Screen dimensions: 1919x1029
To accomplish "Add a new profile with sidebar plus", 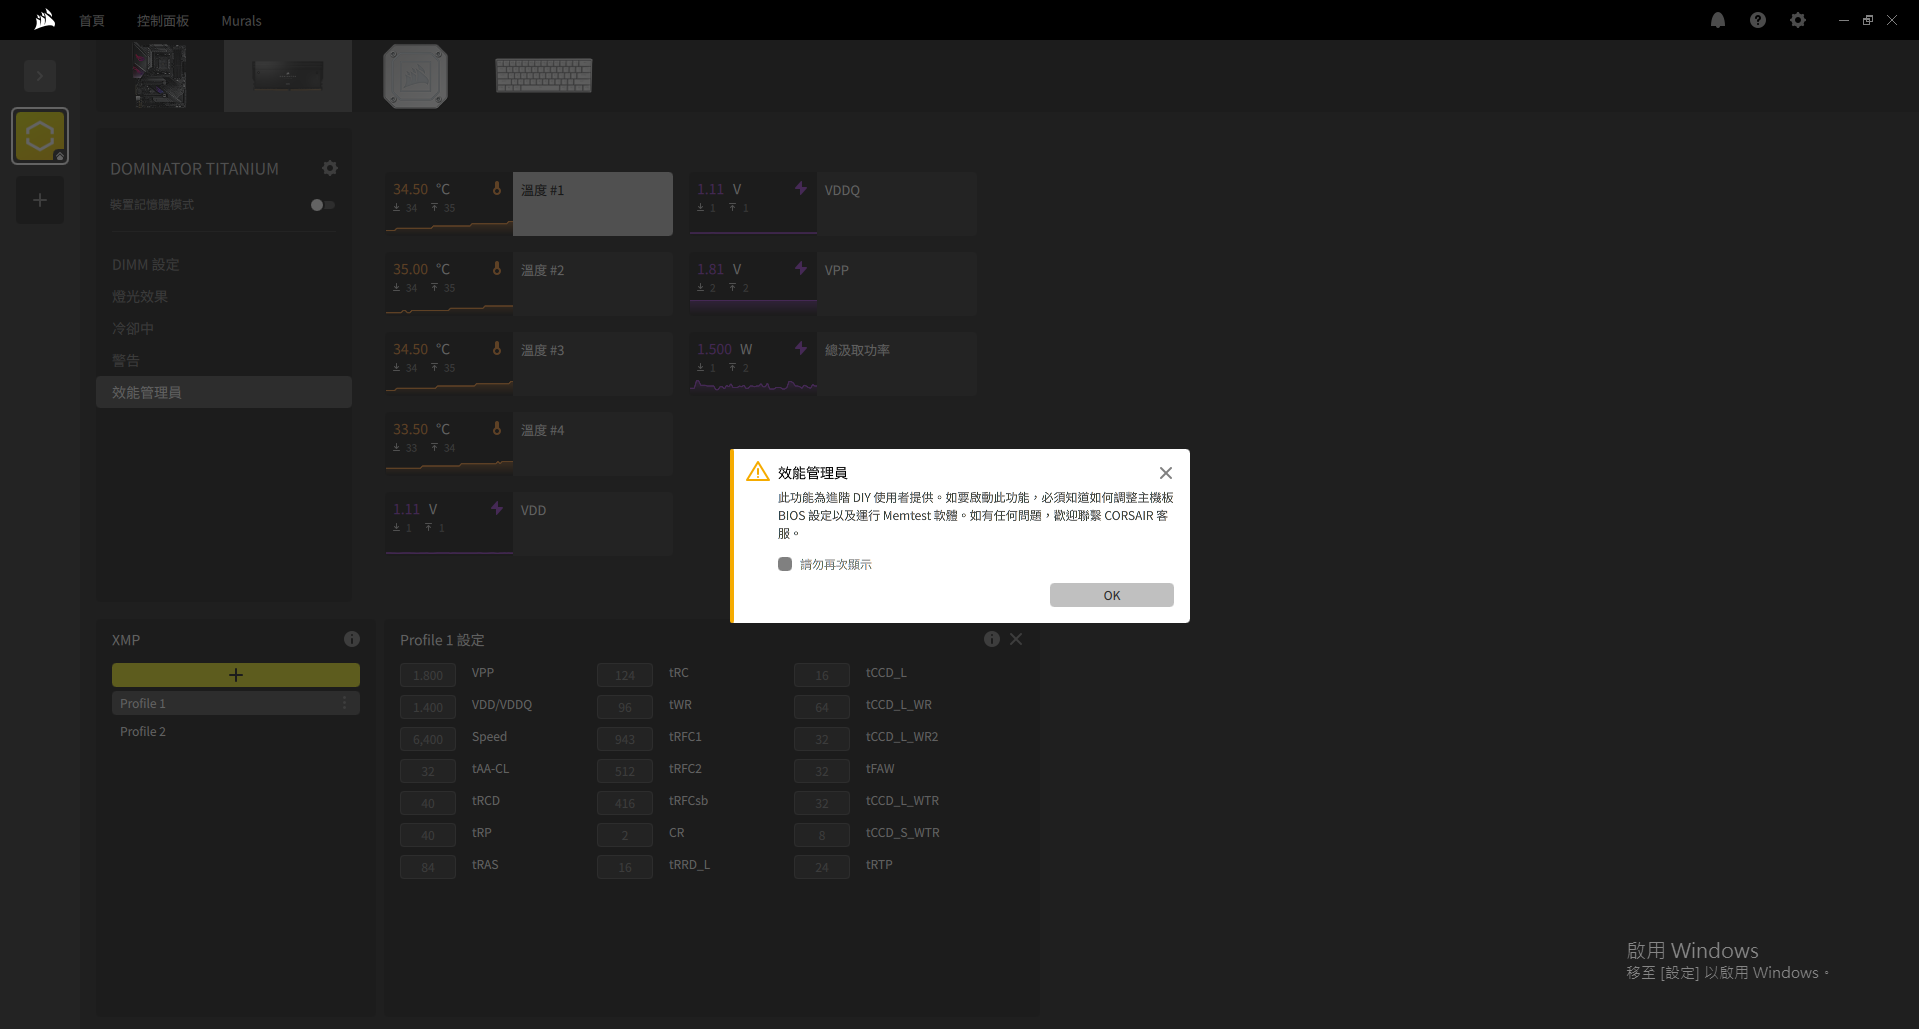I will coord(40,200).
